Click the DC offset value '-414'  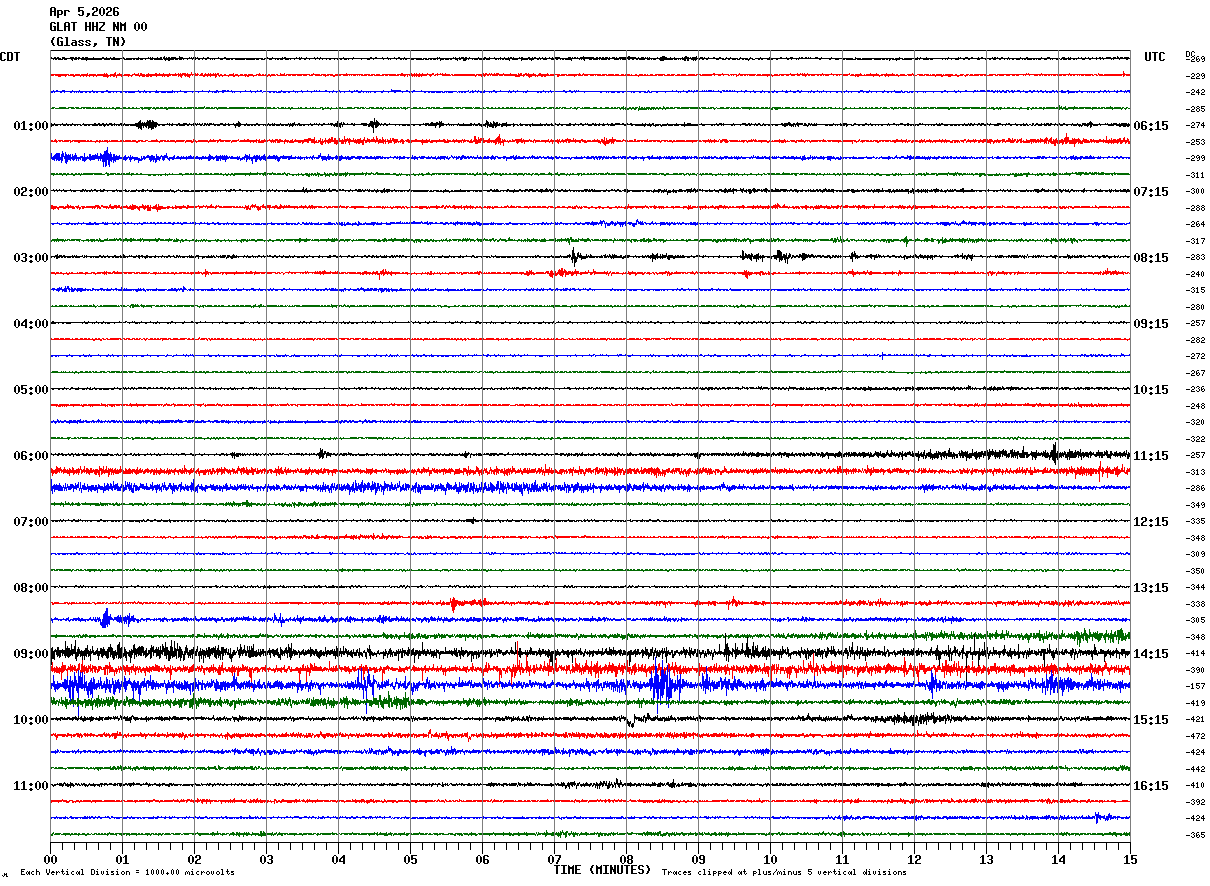click(x=1195, y=653)
